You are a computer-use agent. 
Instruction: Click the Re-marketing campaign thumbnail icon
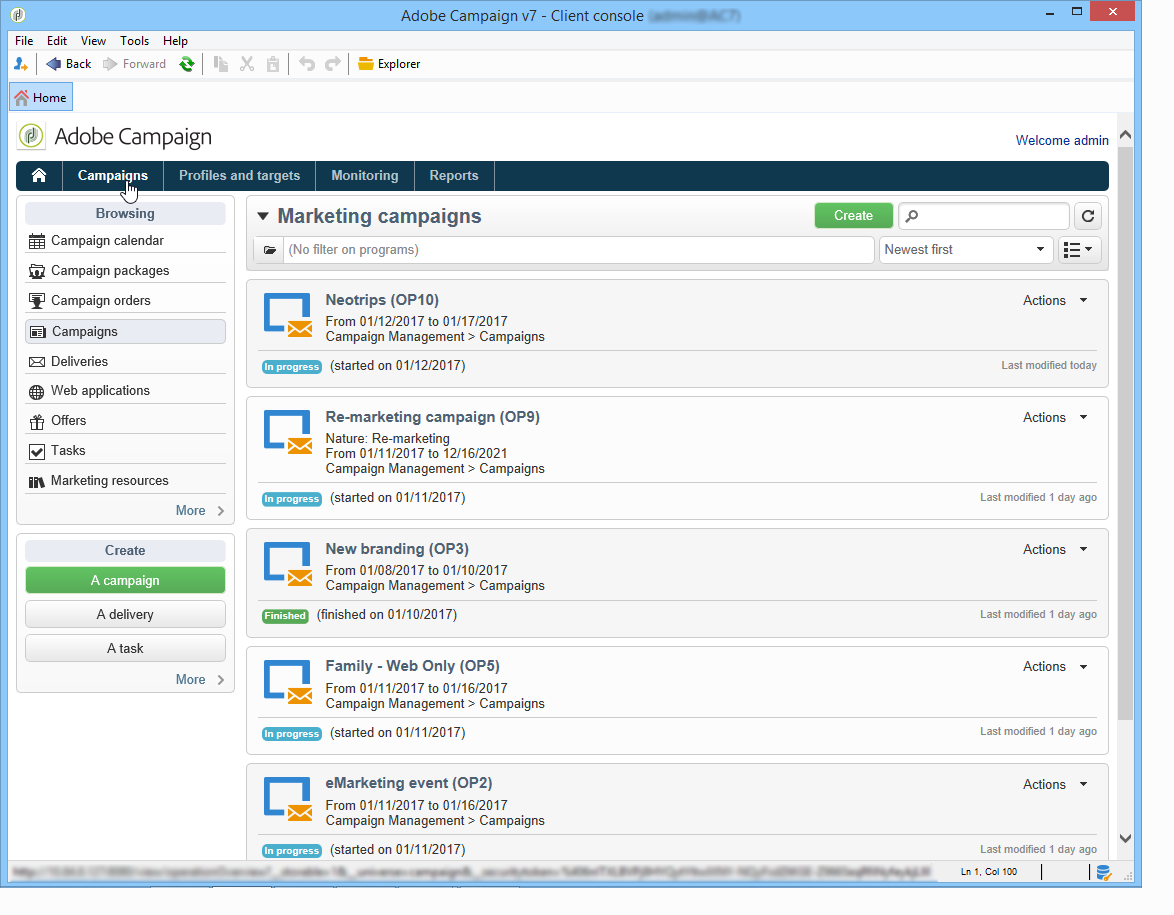(x=288, y=432)
